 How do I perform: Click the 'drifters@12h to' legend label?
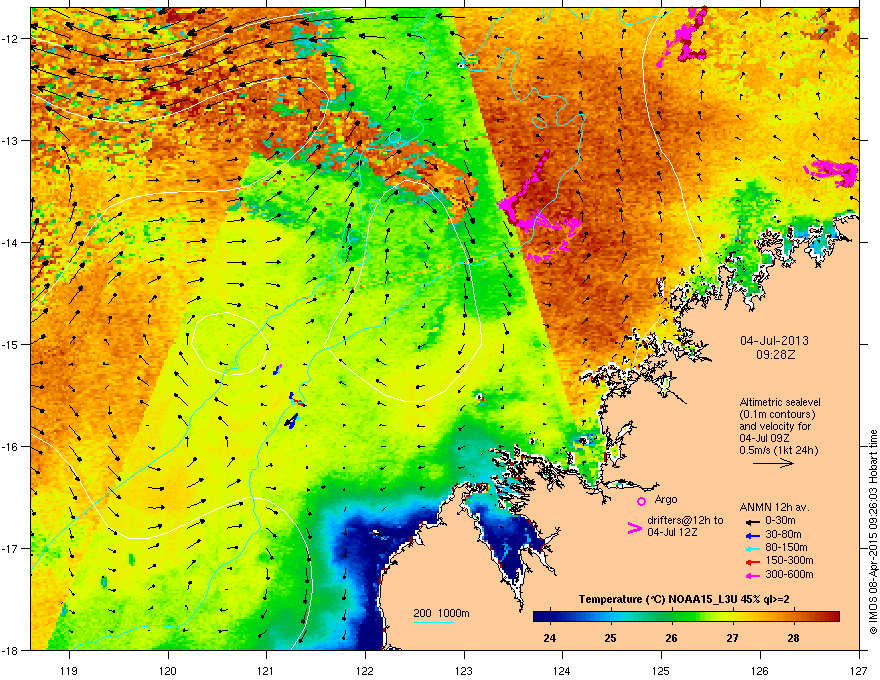tap(685, 521)
